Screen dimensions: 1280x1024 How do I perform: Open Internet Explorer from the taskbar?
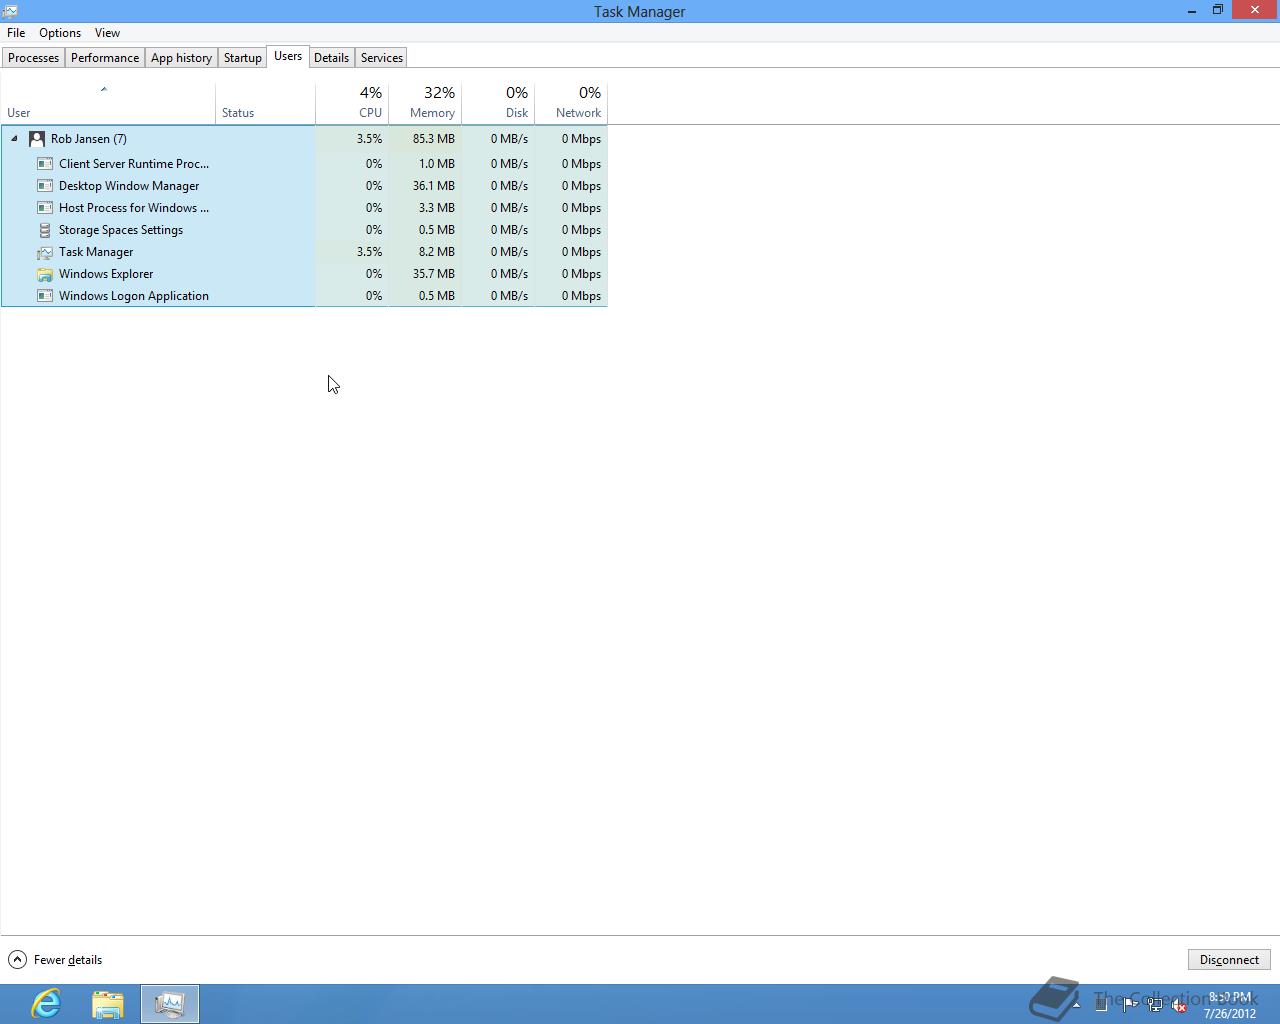[x=46, y=1004]
